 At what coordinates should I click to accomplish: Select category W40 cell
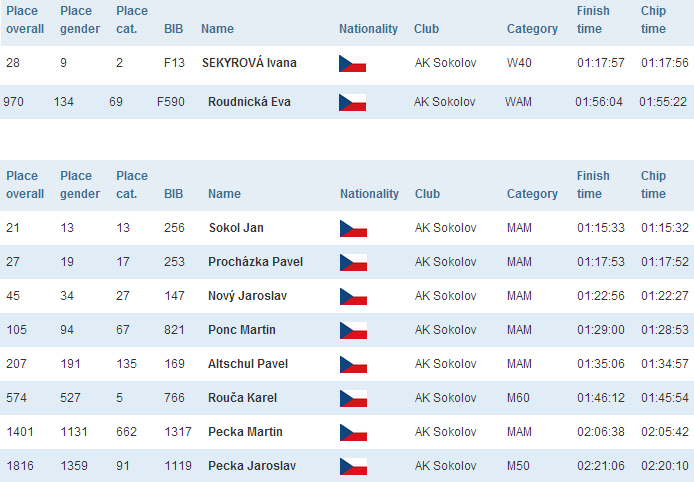(x=519, y=62)
